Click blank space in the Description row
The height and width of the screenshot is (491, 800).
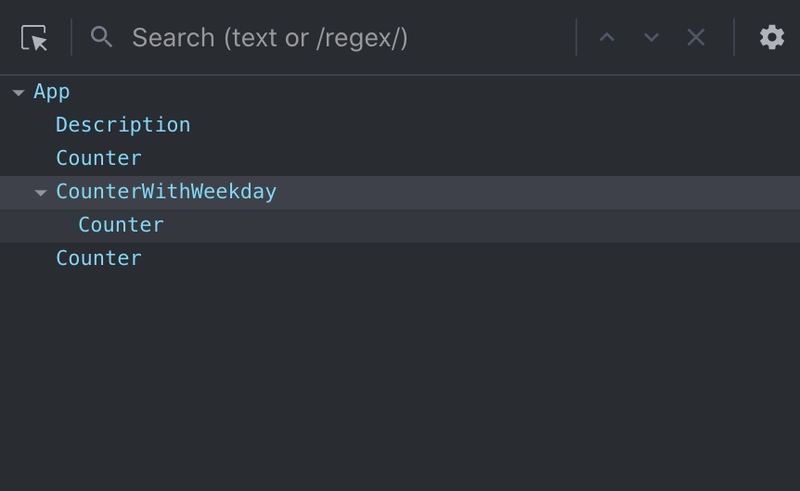(495, 125)
